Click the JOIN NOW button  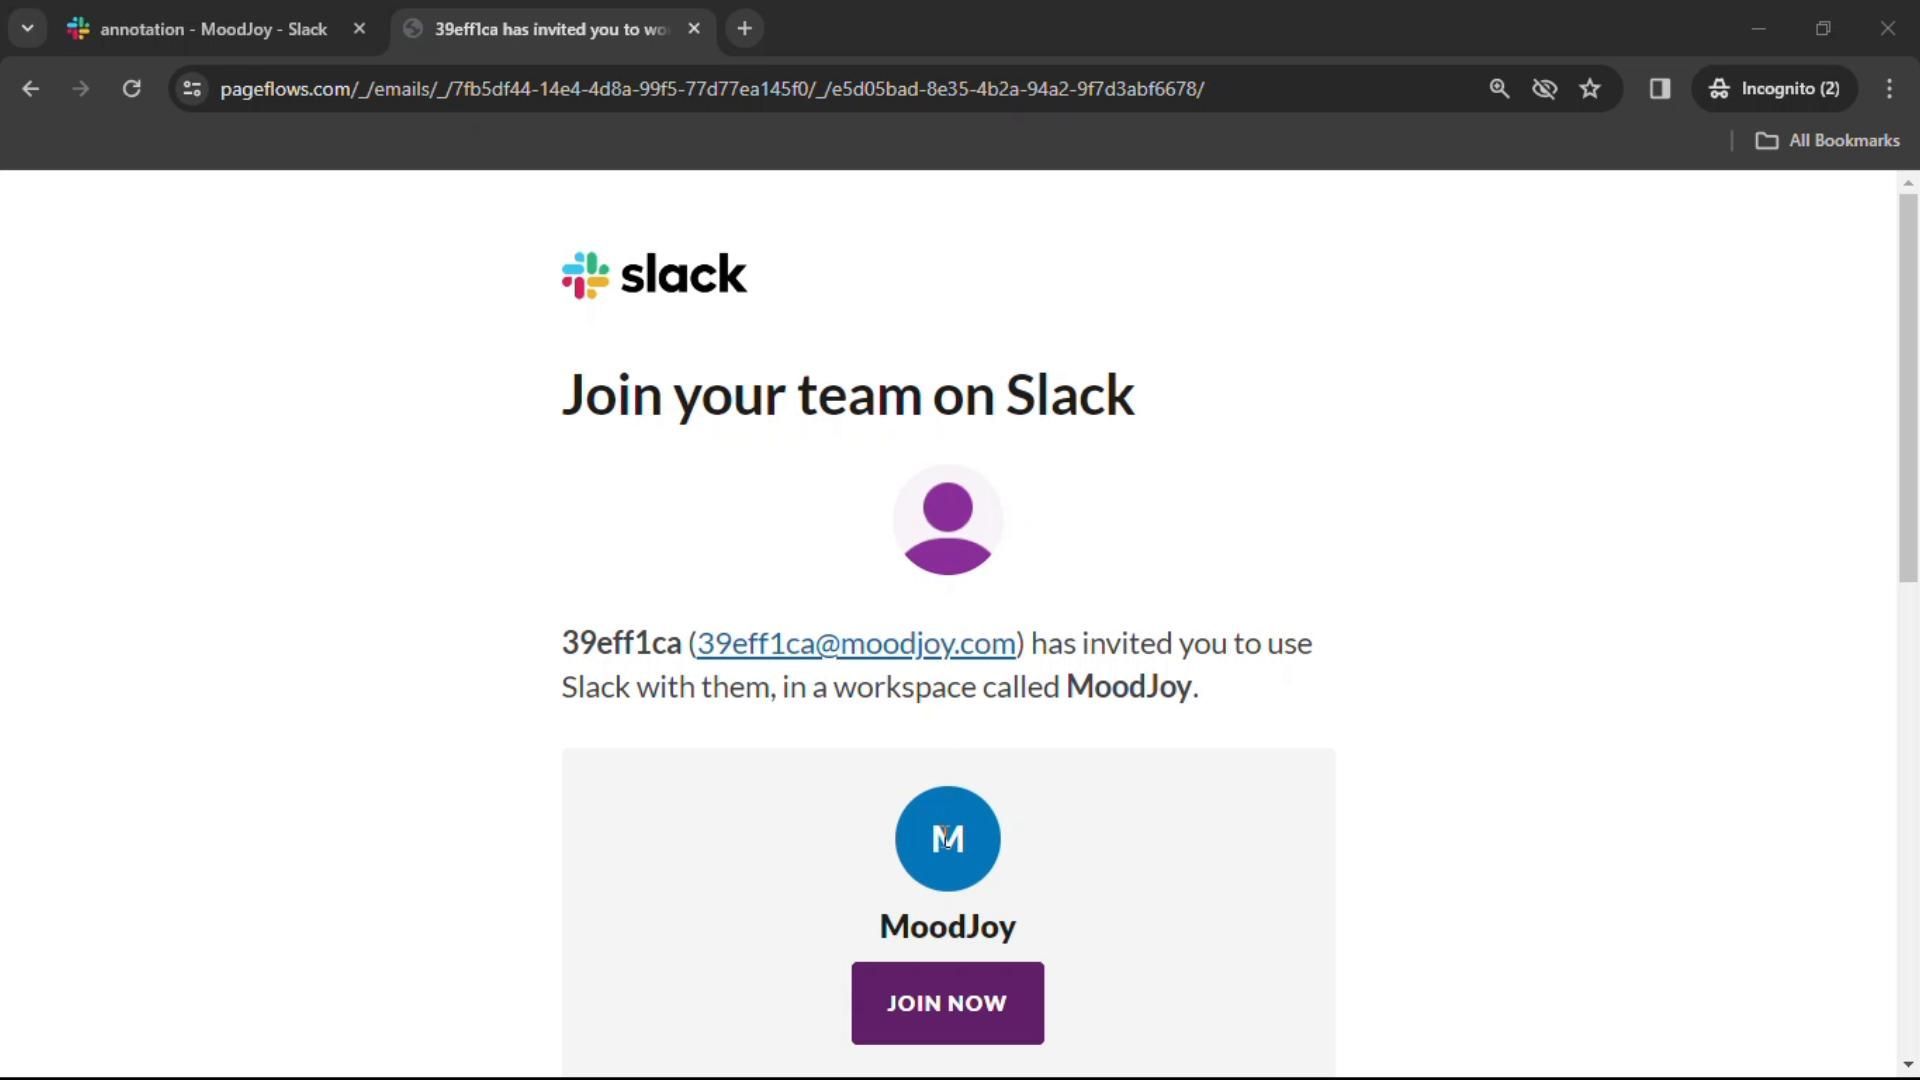947,1003
